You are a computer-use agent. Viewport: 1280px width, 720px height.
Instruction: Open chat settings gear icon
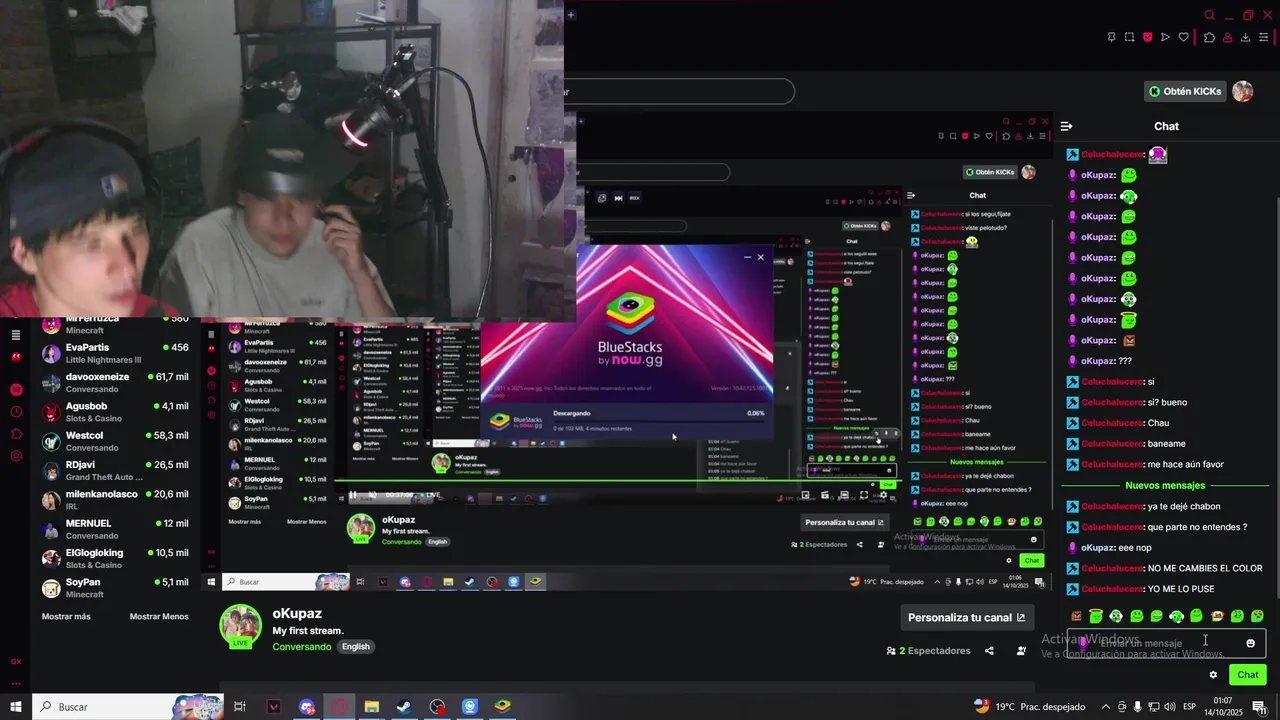(x=1213, y=675)
